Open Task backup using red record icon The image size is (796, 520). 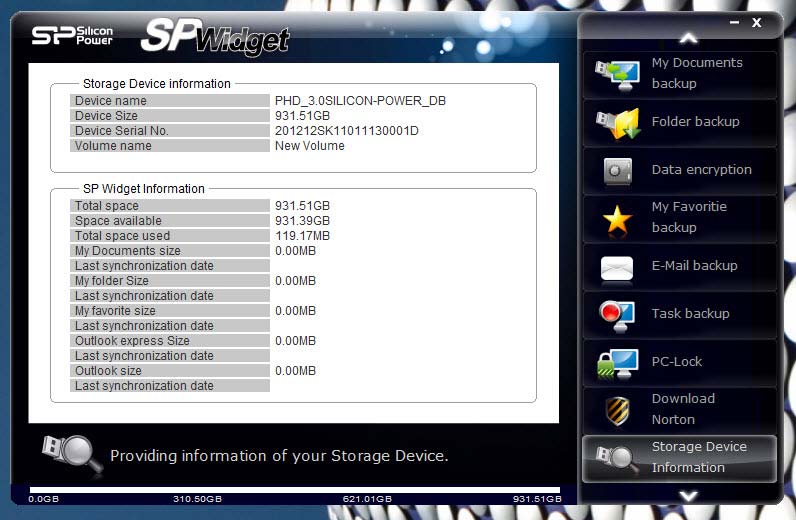(x=617, y=314)
